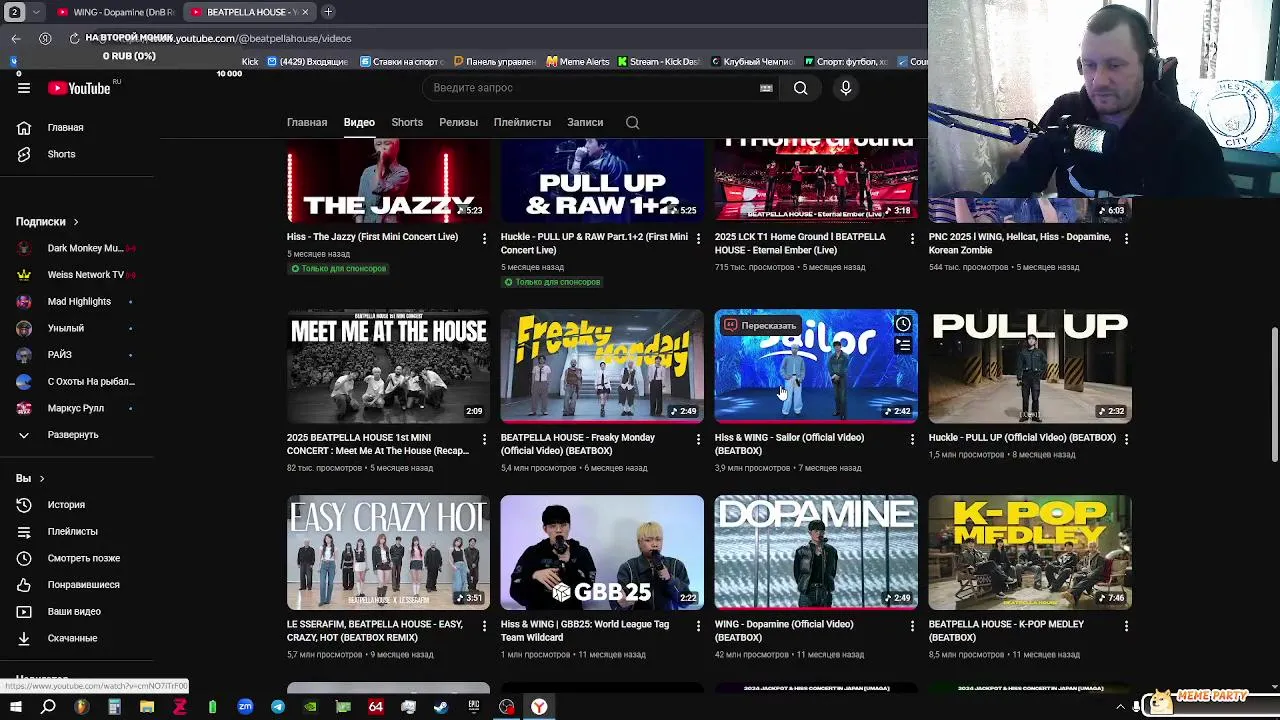Open options menu for Freaky Monday video
The width and height of the screenshot is (1280, 720).
click(x=698, y=439)
